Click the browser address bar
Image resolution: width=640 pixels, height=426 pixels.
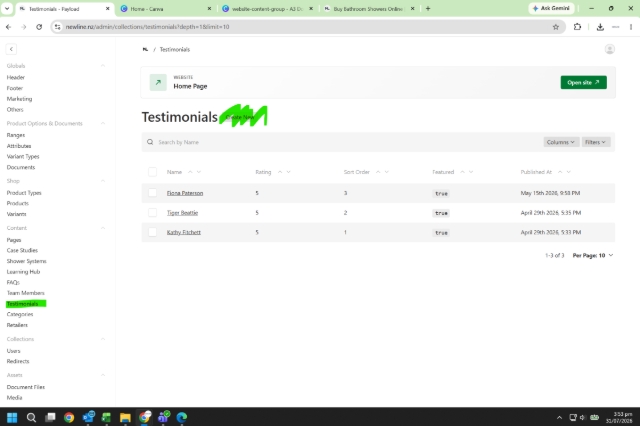[306, 27]
